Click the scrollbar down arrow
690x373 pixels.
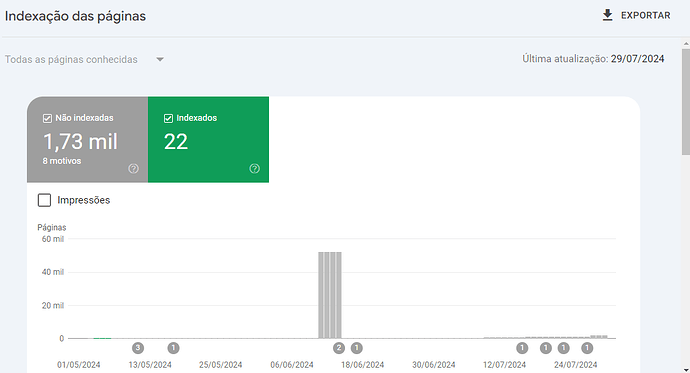(686, 369)
